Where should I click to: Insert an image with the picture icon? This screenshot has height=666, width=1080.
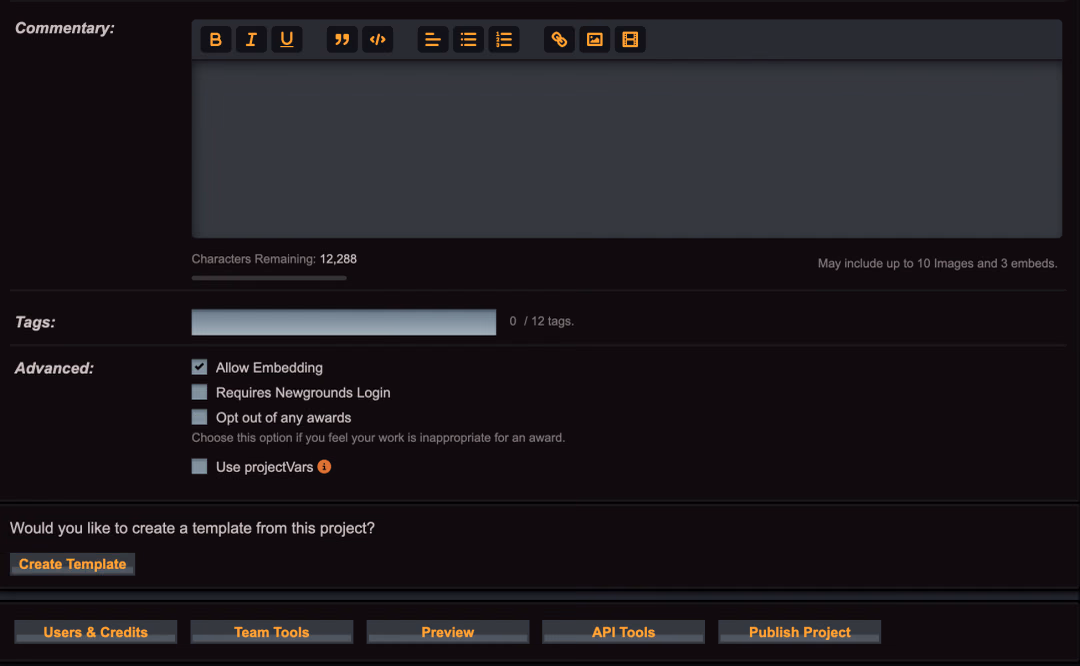(x=594, y=39)
